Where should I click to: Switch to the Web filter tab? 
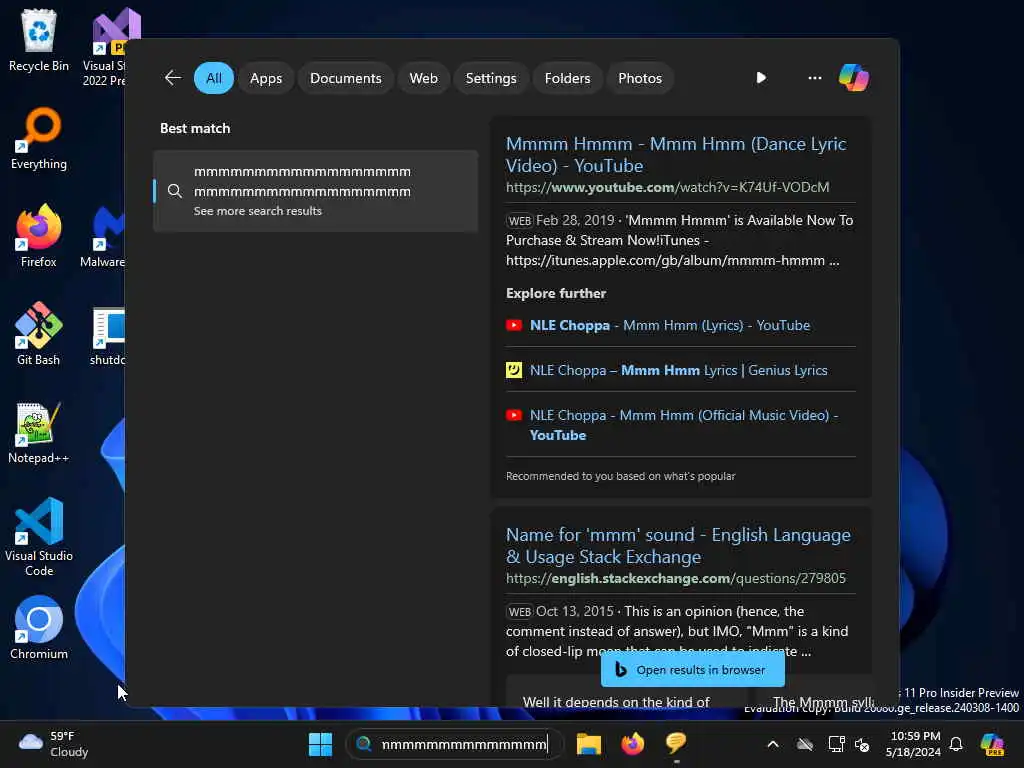pos(423,78)
